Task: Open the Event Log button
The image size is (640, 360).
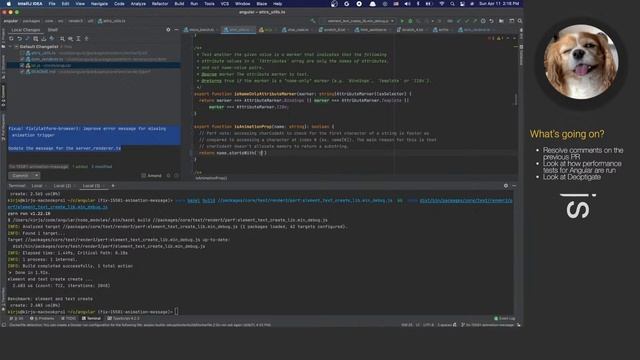Action: [x=505, y=318]
